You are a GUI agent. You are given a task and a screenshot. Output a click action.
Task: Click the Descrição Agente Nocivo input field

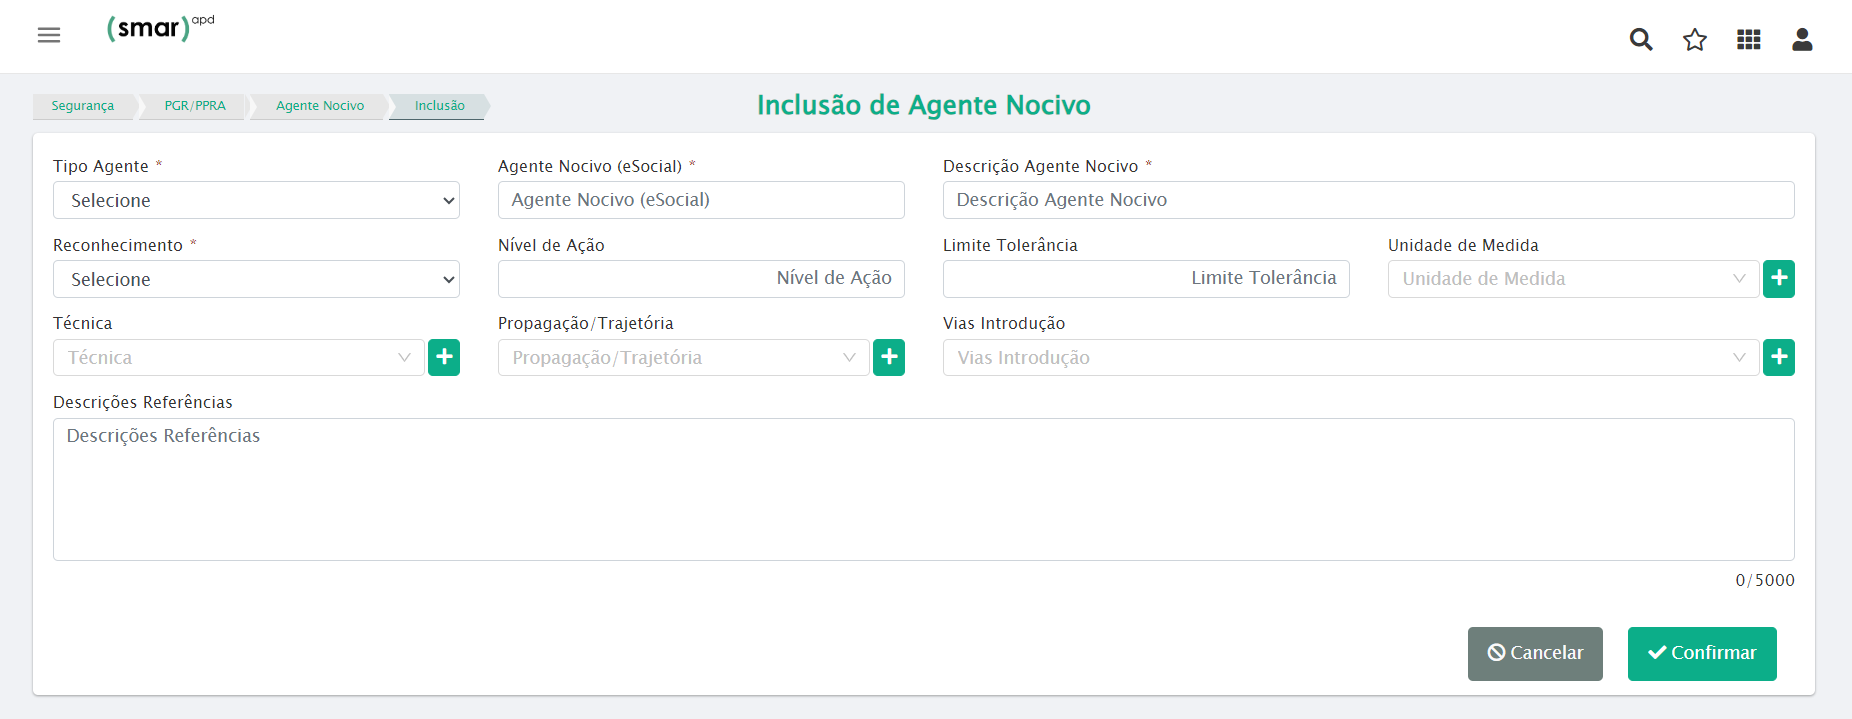[1368, 200]
